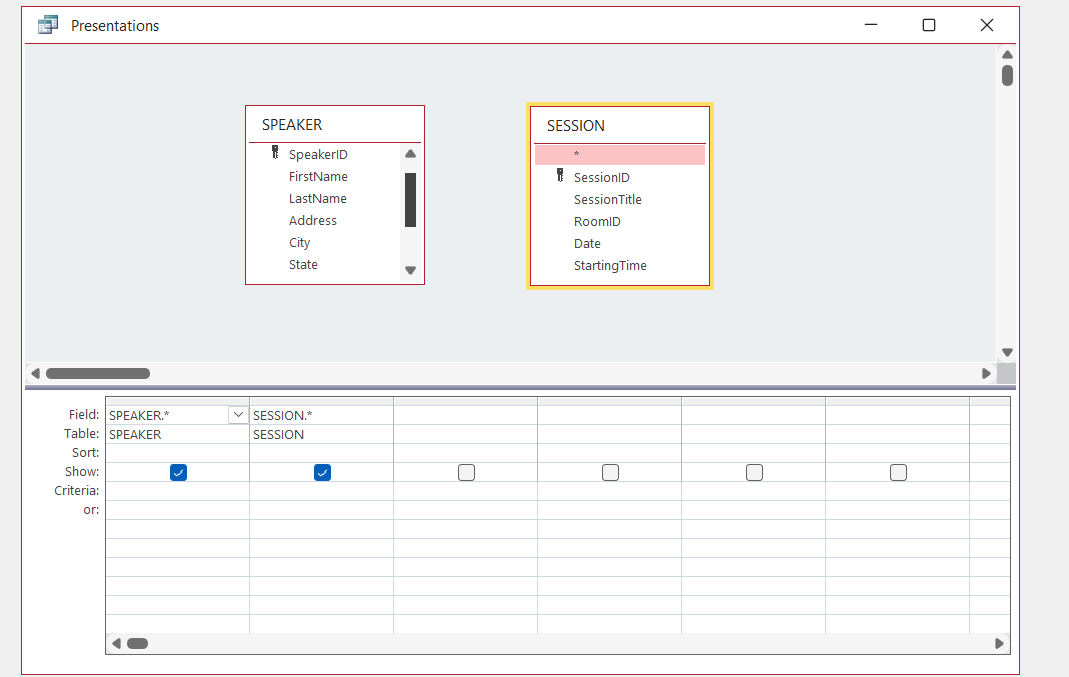Click the or cell under SPEAKER.*
The height and width of the screenshot is (677, 1069).
pos(177,511)
